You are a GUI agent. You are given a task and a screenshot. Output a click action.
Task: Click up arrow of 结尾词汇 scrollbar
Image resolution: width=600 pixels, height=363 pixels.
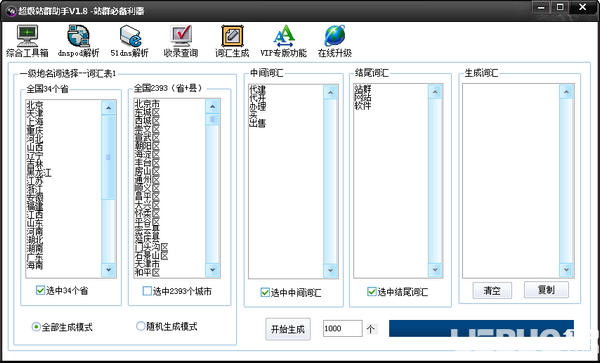[x=435, y=91]
